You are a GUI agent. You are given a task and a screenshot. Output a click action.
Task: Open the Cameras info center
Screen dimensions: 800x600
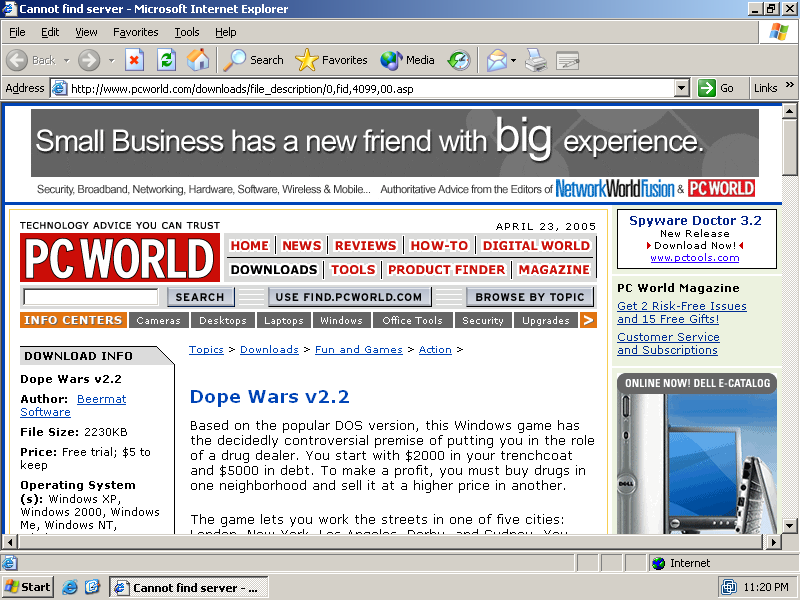click(x=159, y=320)
